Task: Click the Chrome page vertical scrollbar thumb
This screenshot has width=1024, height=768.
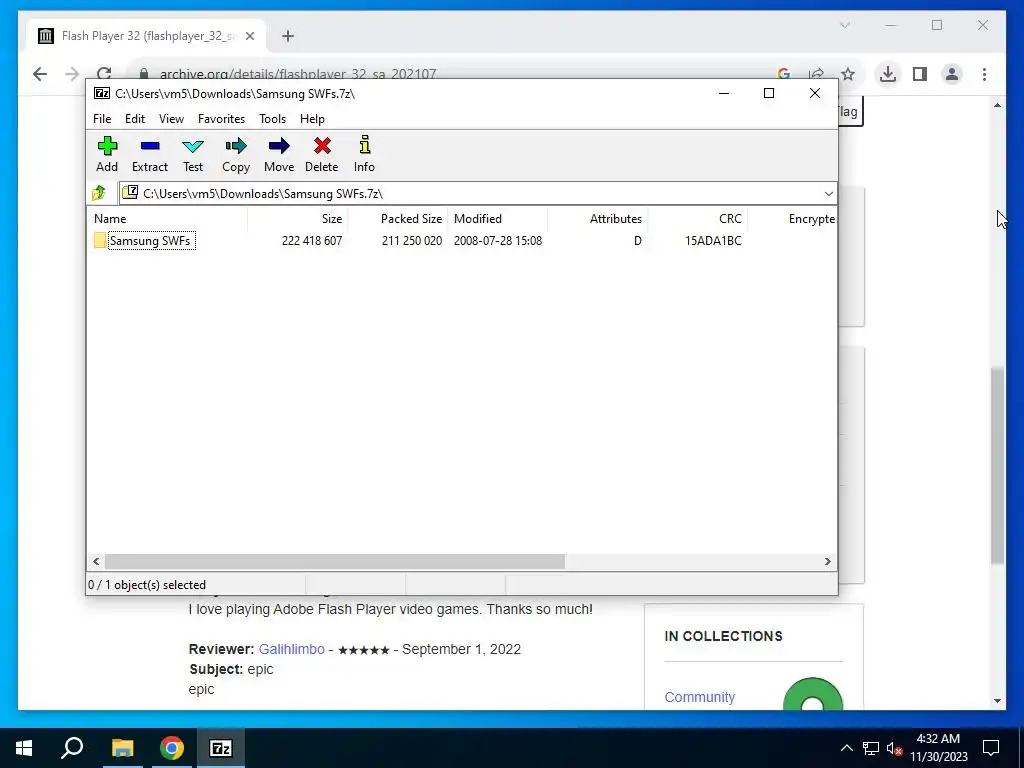Action: click(997, 466)
